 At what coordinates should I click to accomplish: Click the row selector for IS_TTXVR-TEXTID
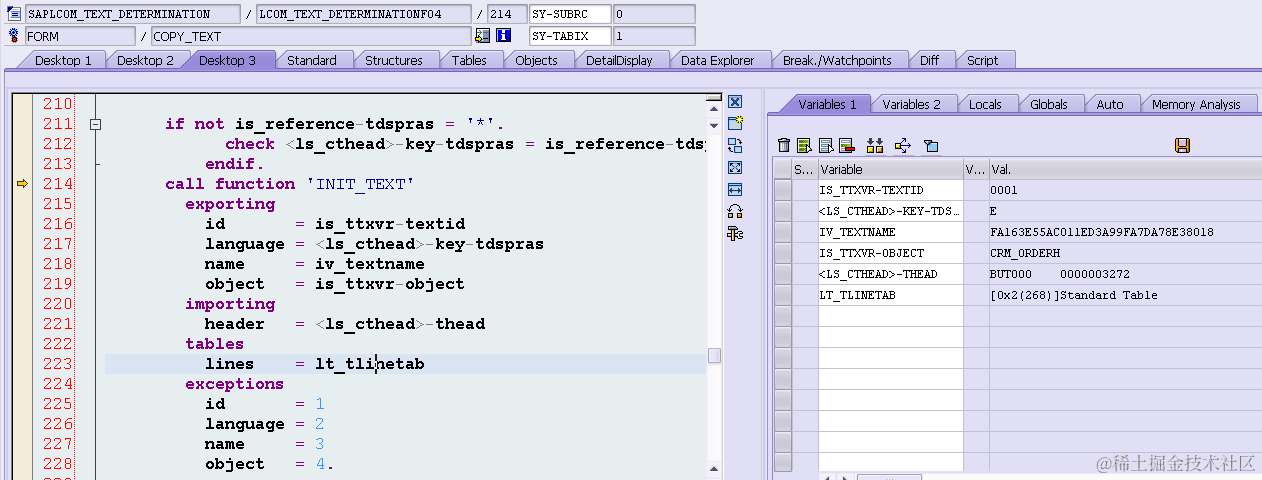point(783,190)
